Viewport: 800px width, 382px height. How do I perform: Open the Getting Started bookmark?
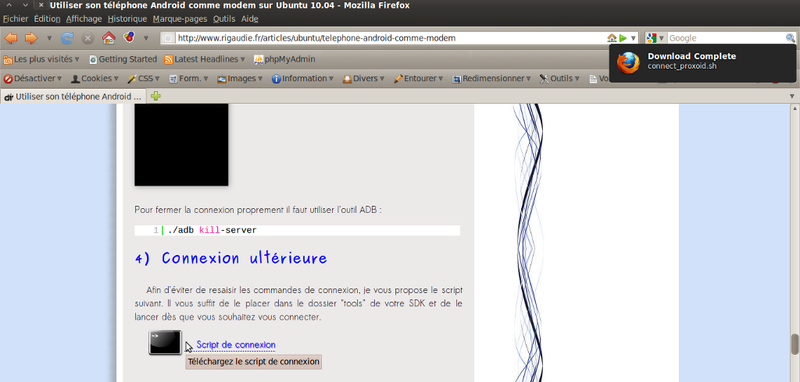click(123, 59)
